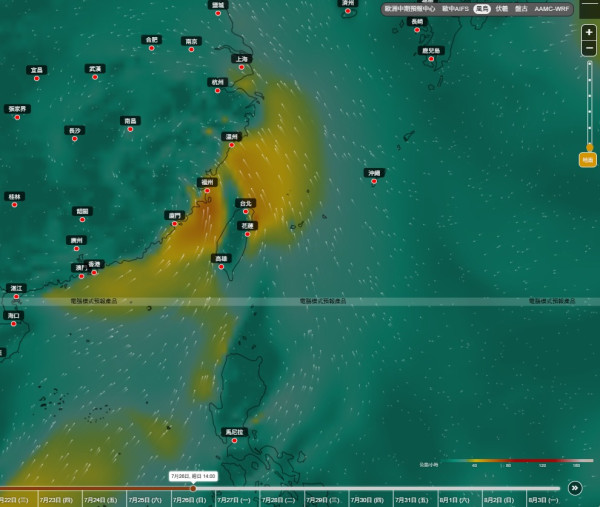
Task: Click the red marker for 台北
Action: (246, 212)
